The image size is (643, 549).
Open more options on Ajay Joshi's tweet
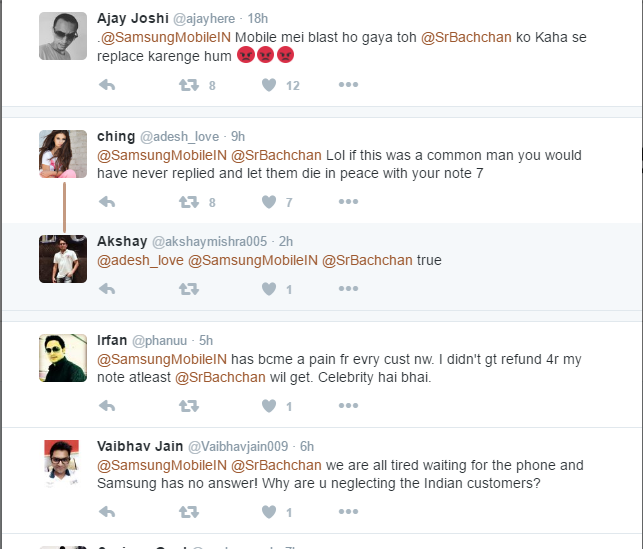tap(348, 86)
